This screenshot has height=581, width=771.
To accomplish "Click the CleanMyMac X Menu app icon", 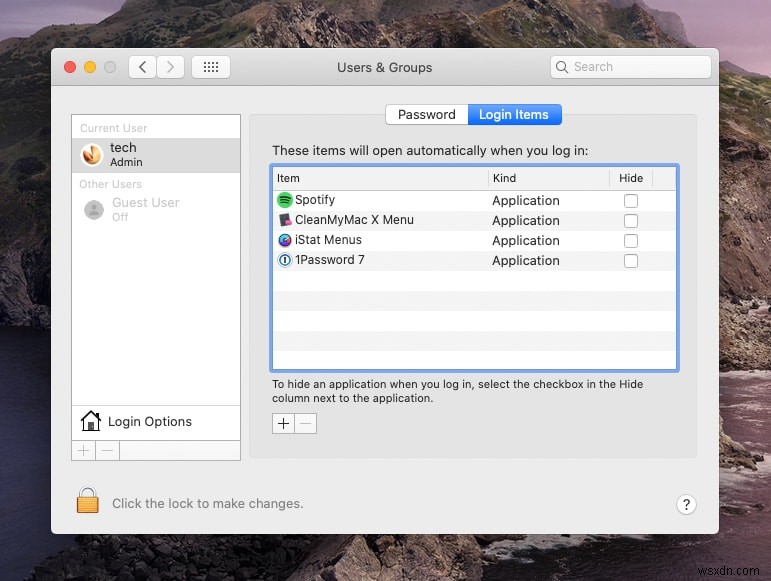I will (285, 220).
